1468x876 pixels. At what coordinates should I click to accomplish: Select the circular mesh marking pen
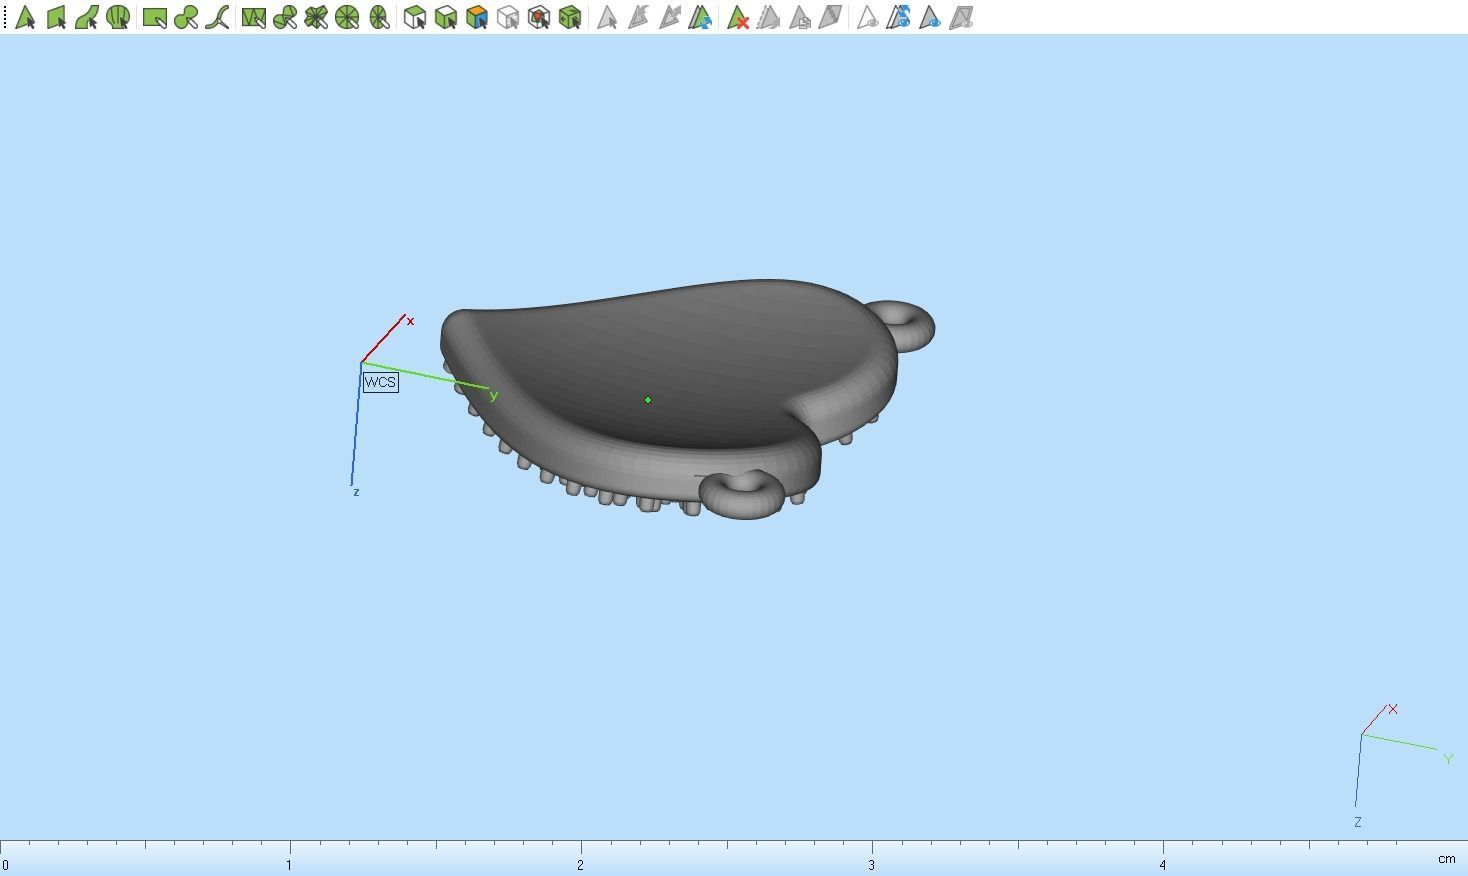[347, 17]
